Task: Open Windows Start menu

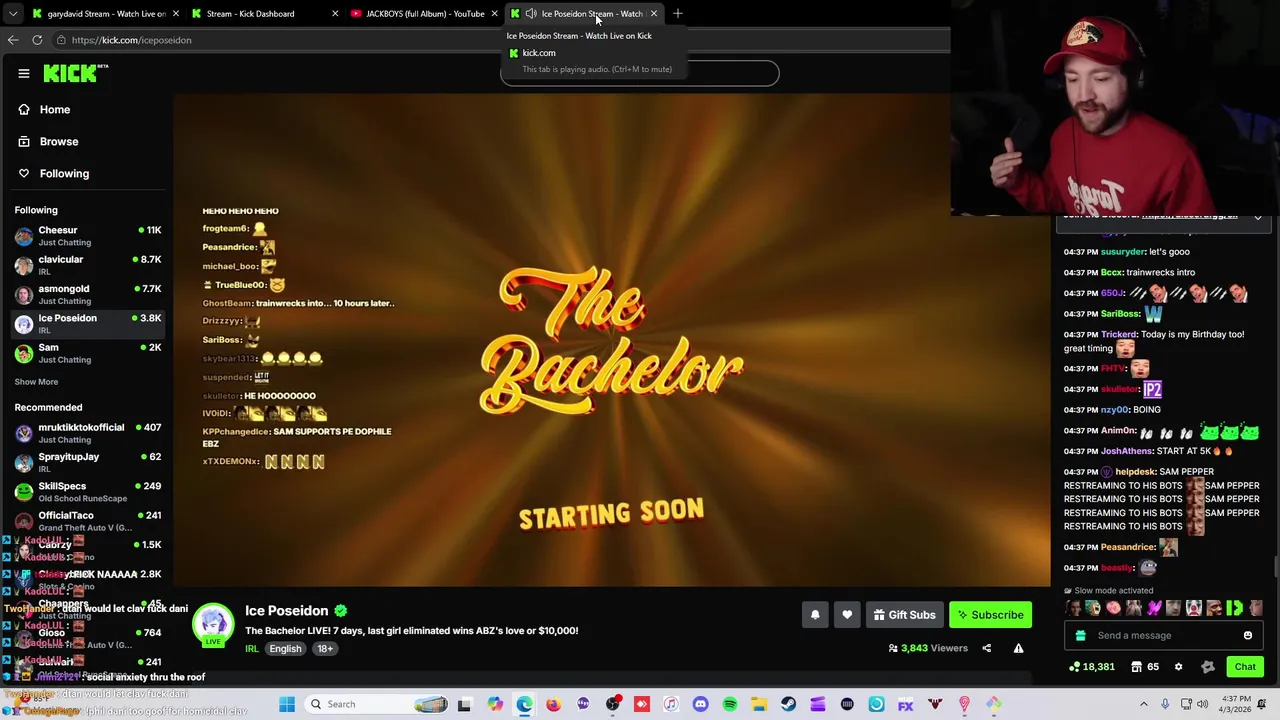Action: 287,704
